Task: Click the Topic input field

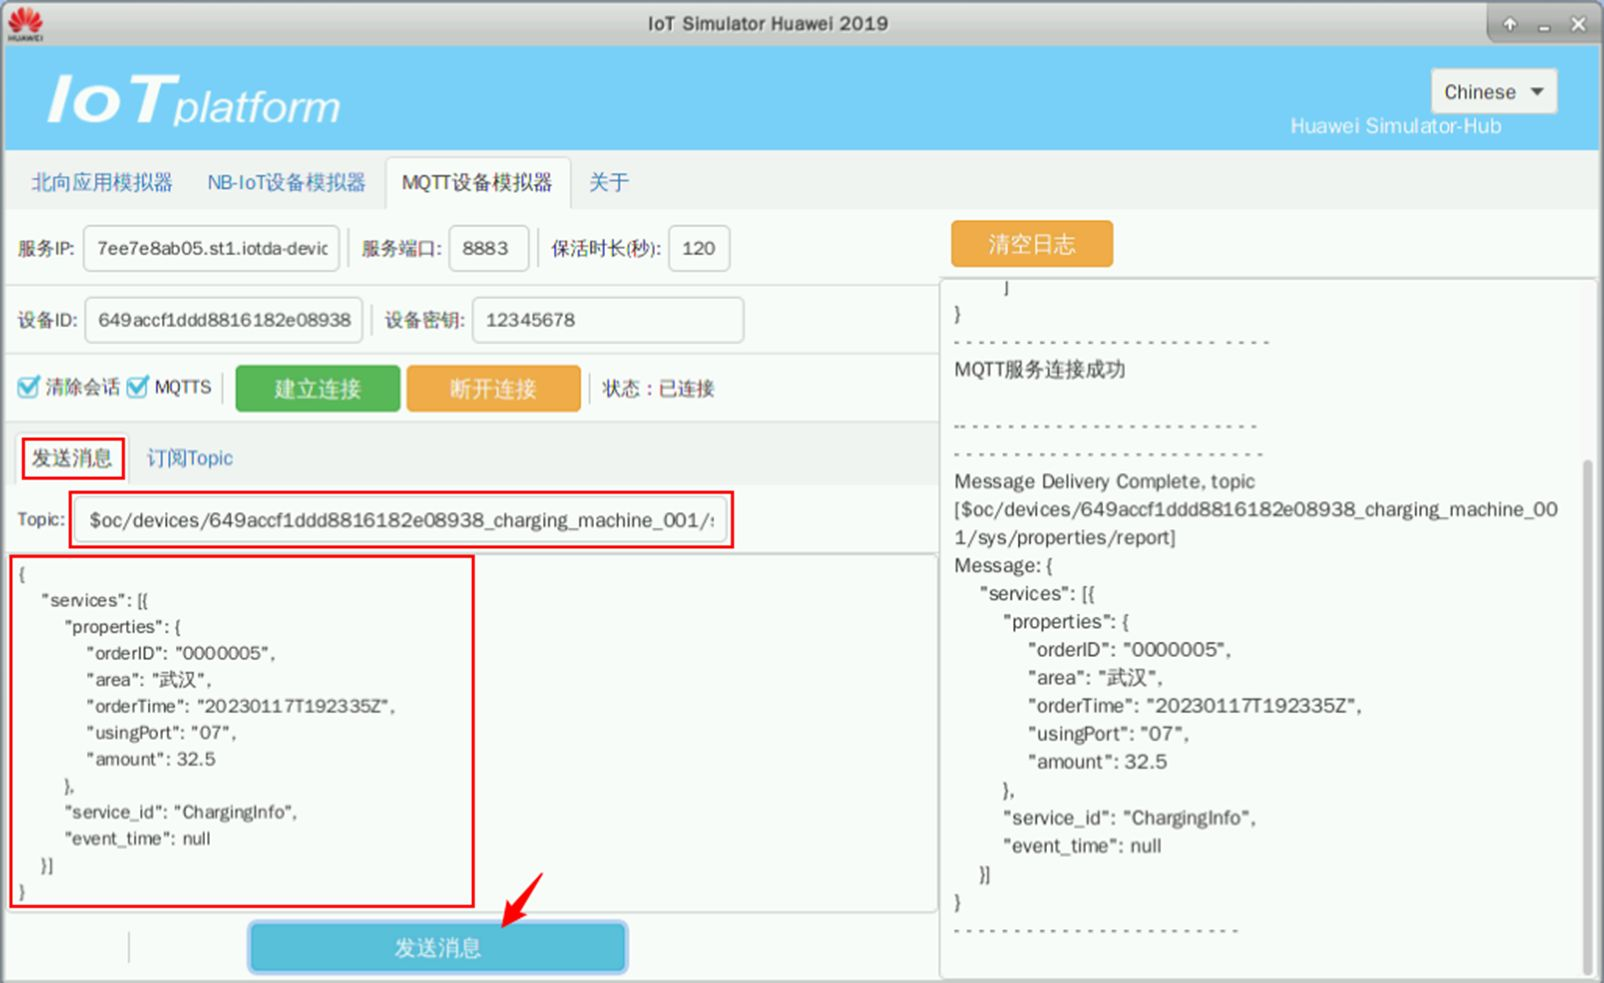Action: coord(401,520)
